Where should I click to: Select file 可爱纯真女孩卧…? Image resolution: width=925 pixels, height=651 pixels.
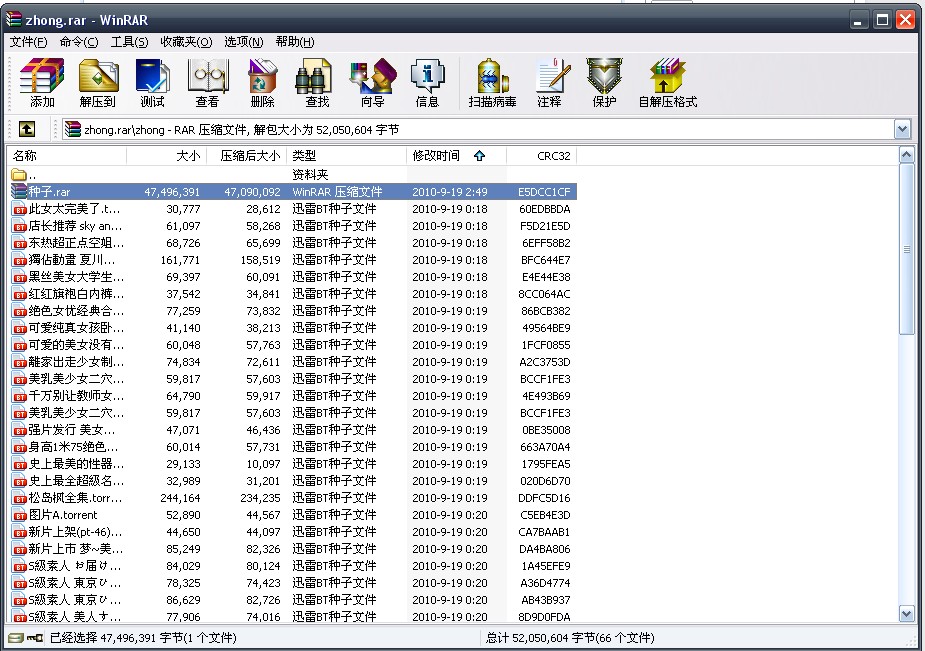tap(77, 328)
